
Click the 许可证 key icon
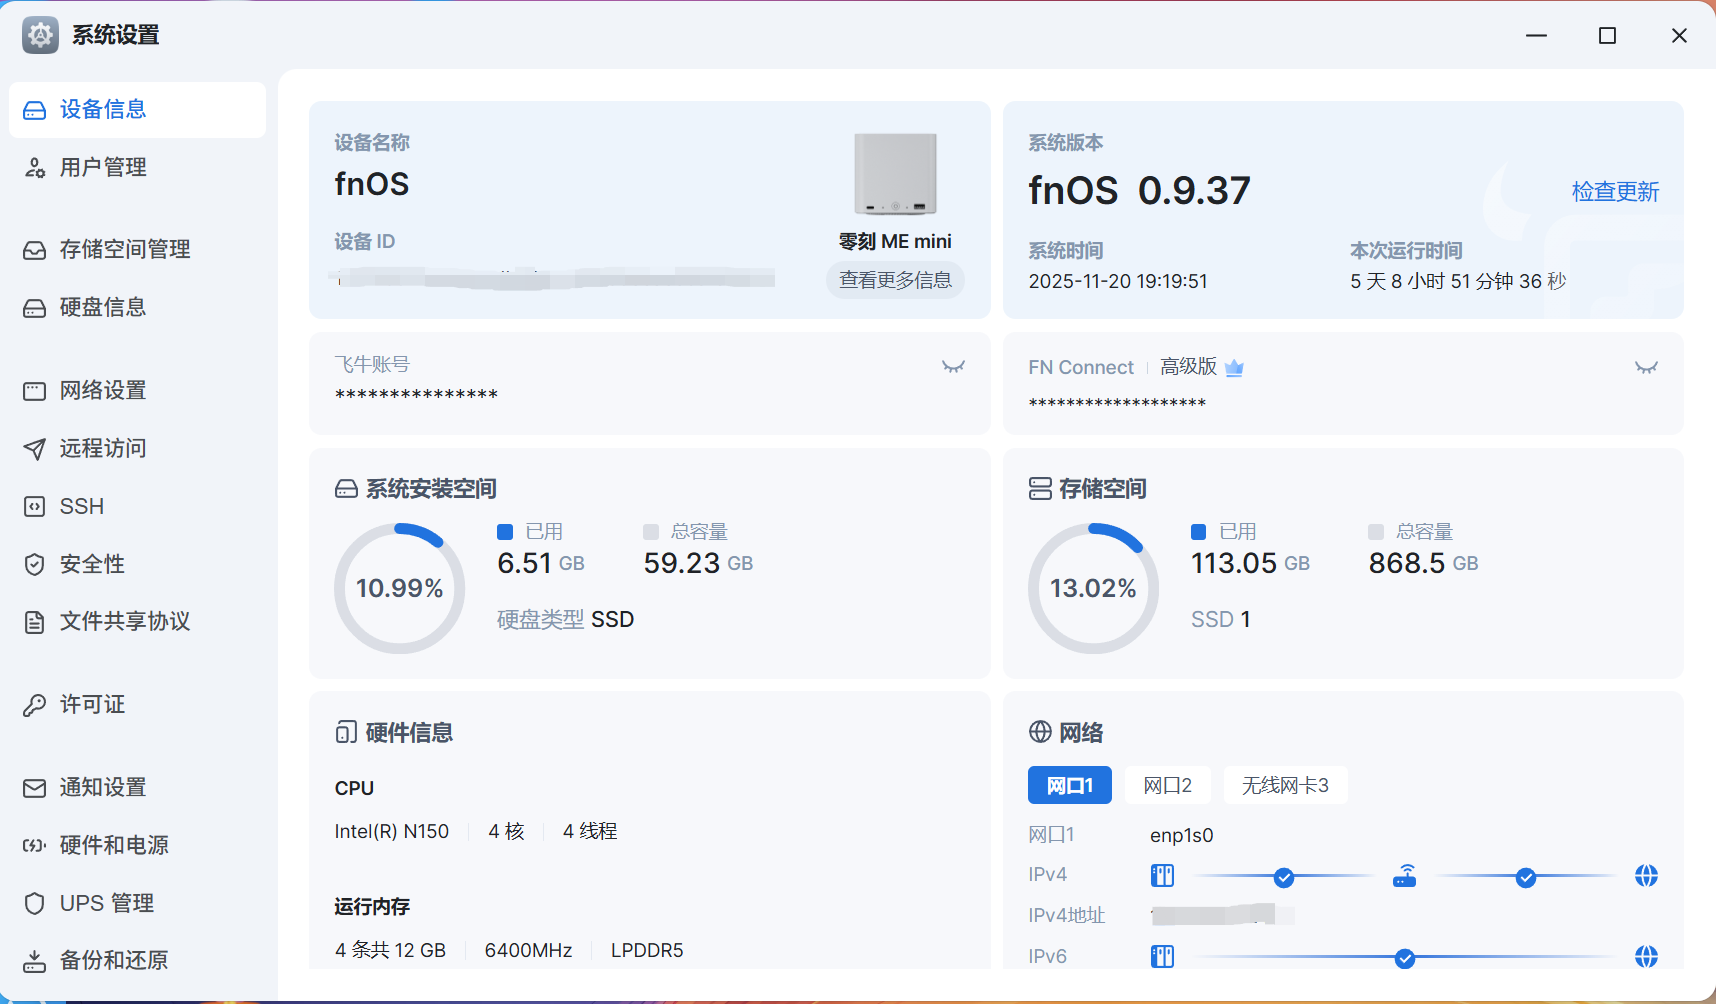click(34, 705)
